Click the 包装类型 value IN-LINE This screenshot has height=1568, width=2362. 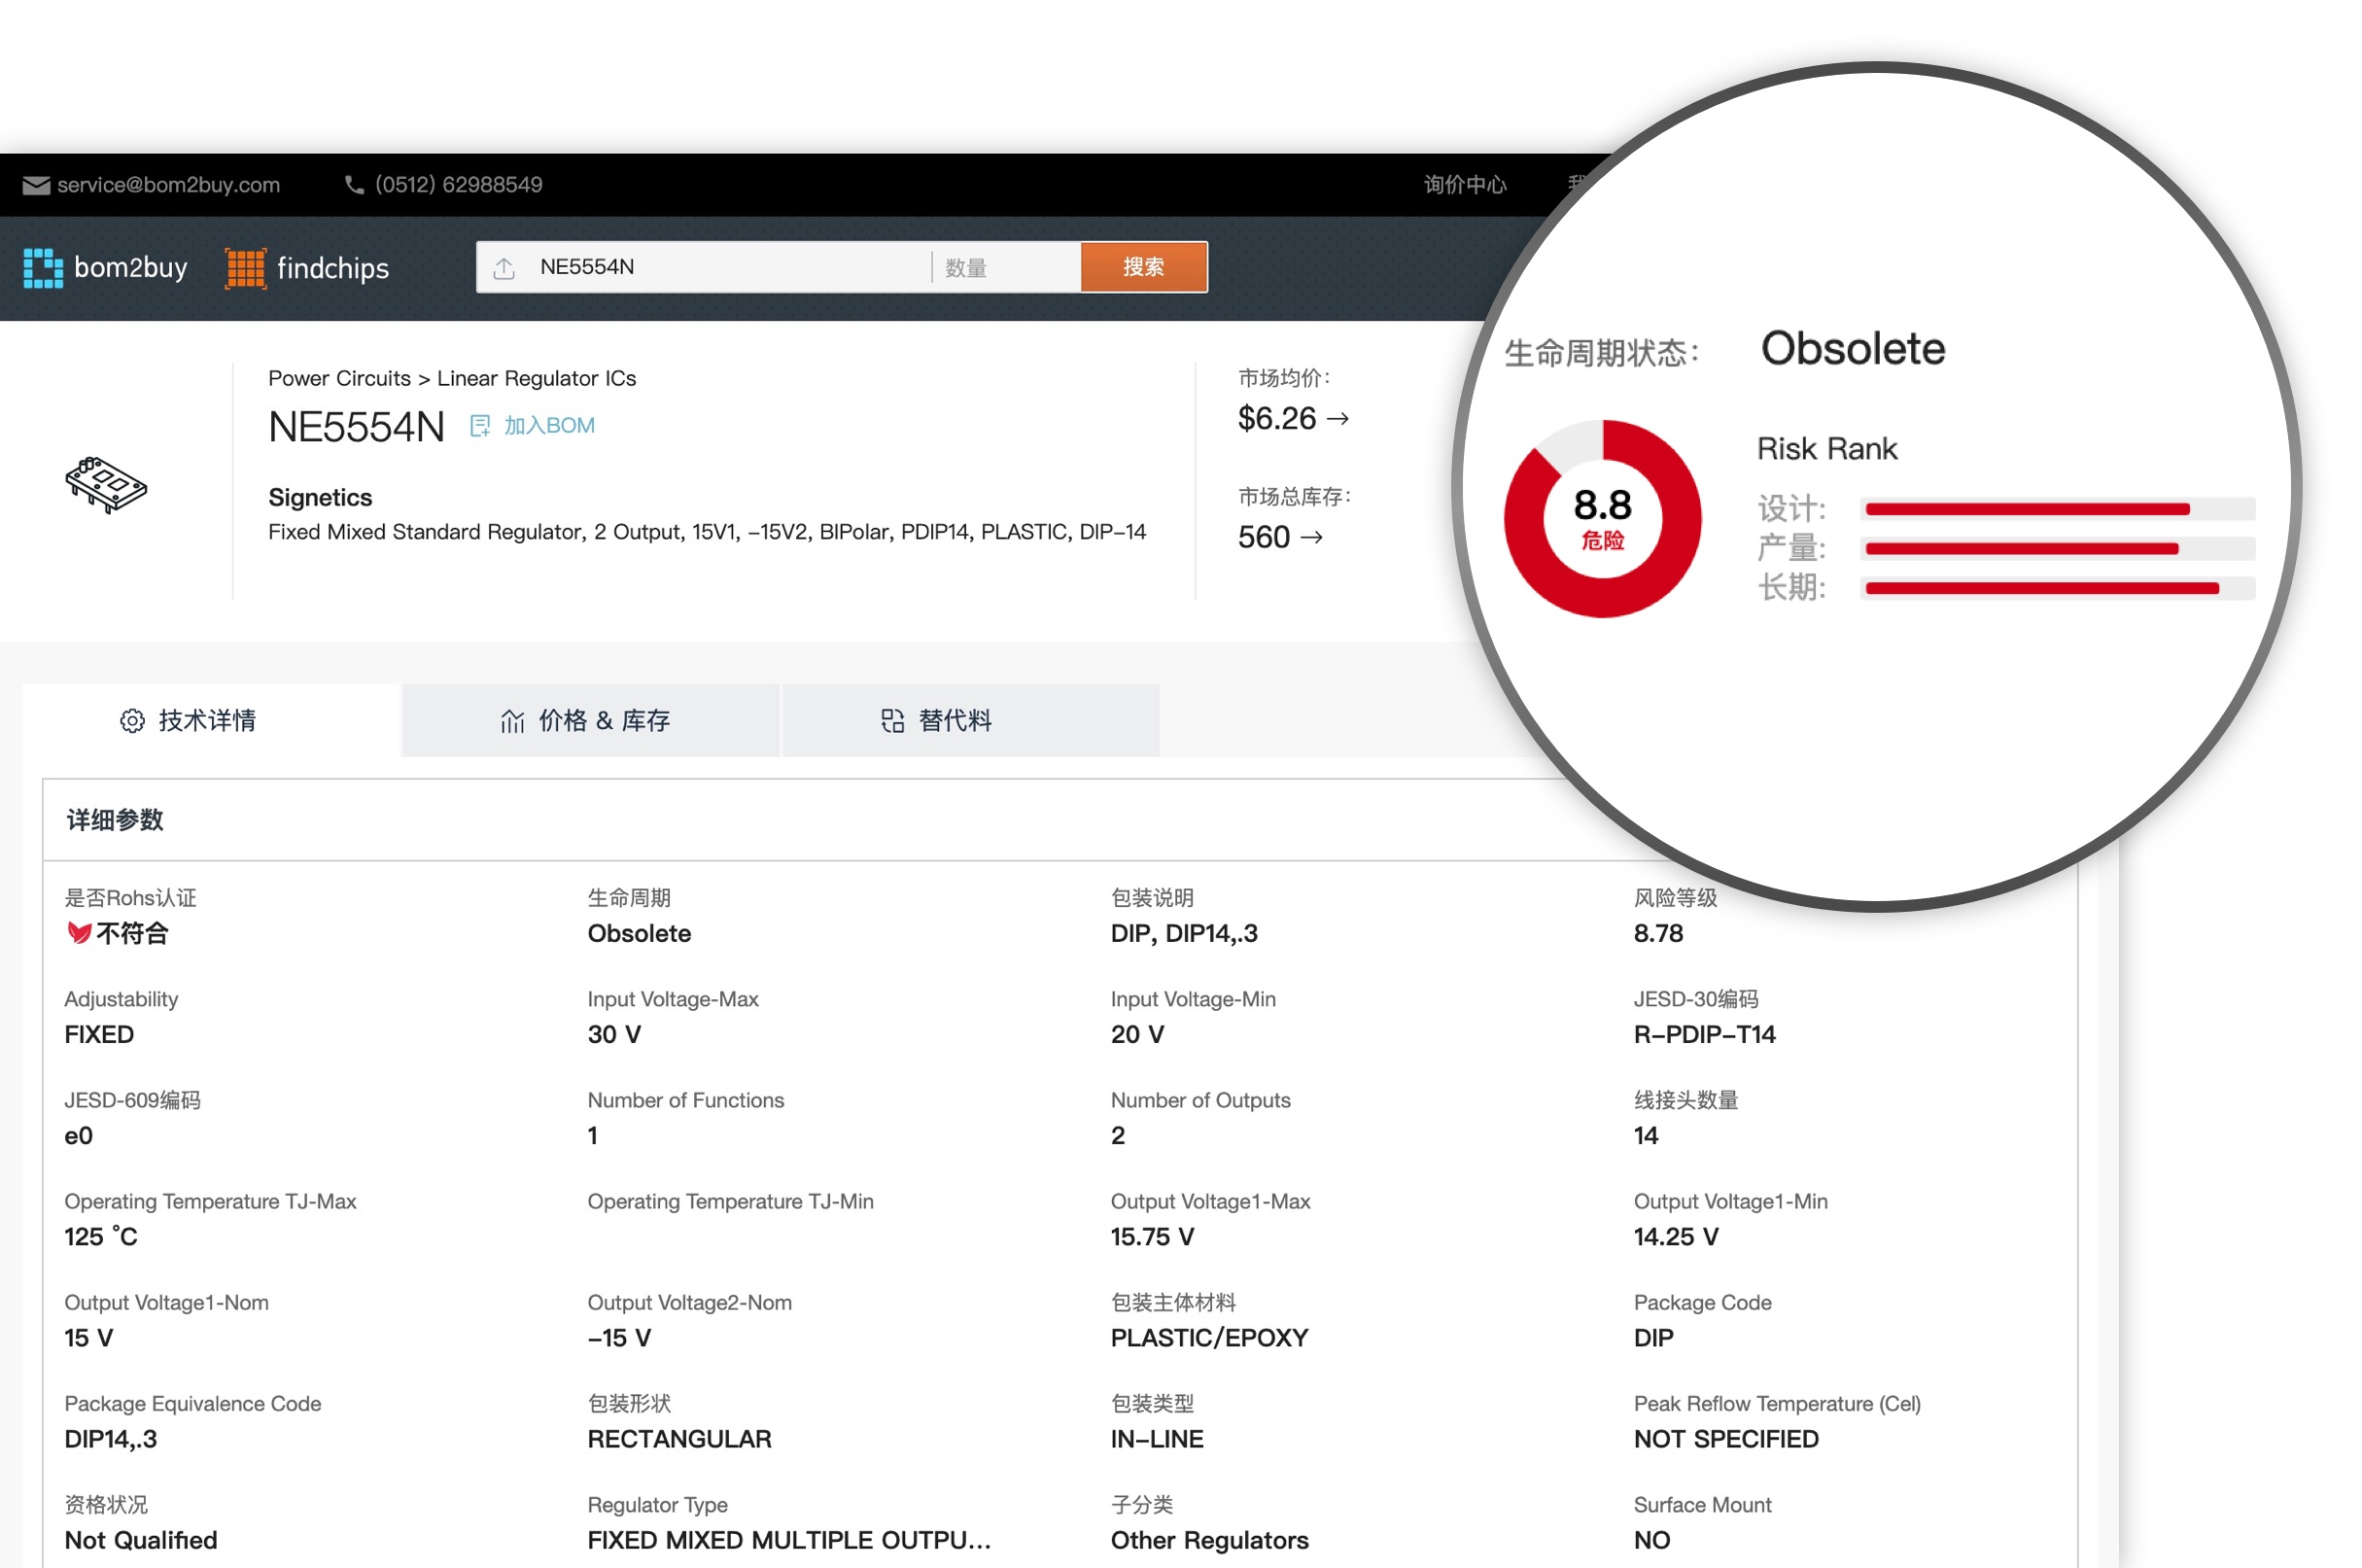pos(1157,1439)
